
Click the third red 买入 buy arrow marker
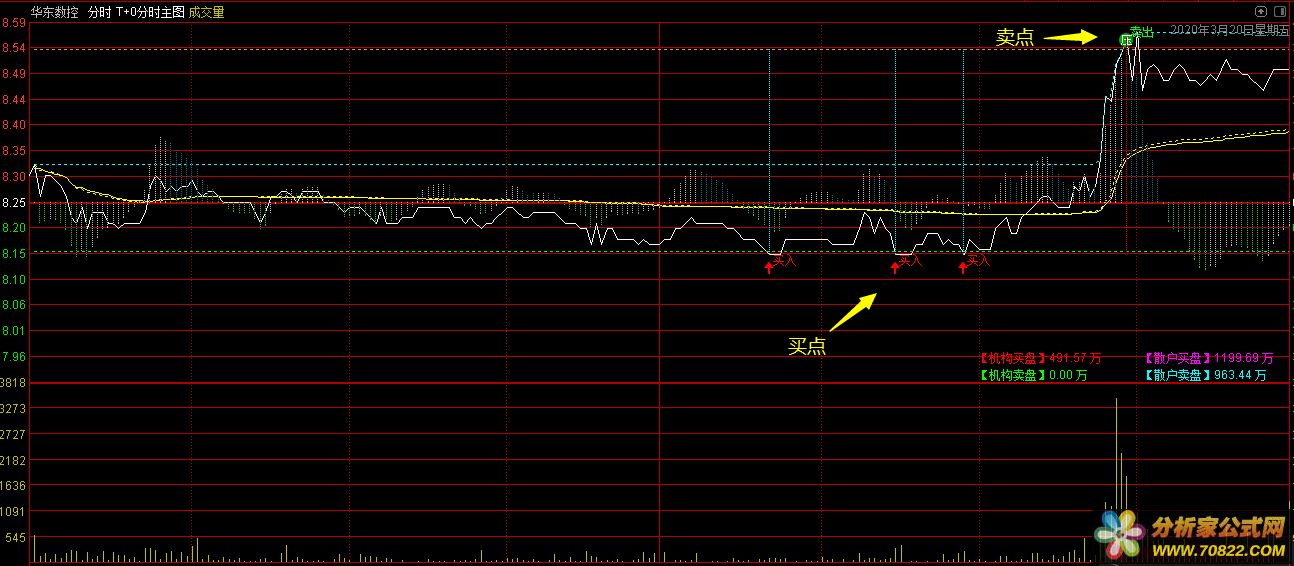point(963,267)
